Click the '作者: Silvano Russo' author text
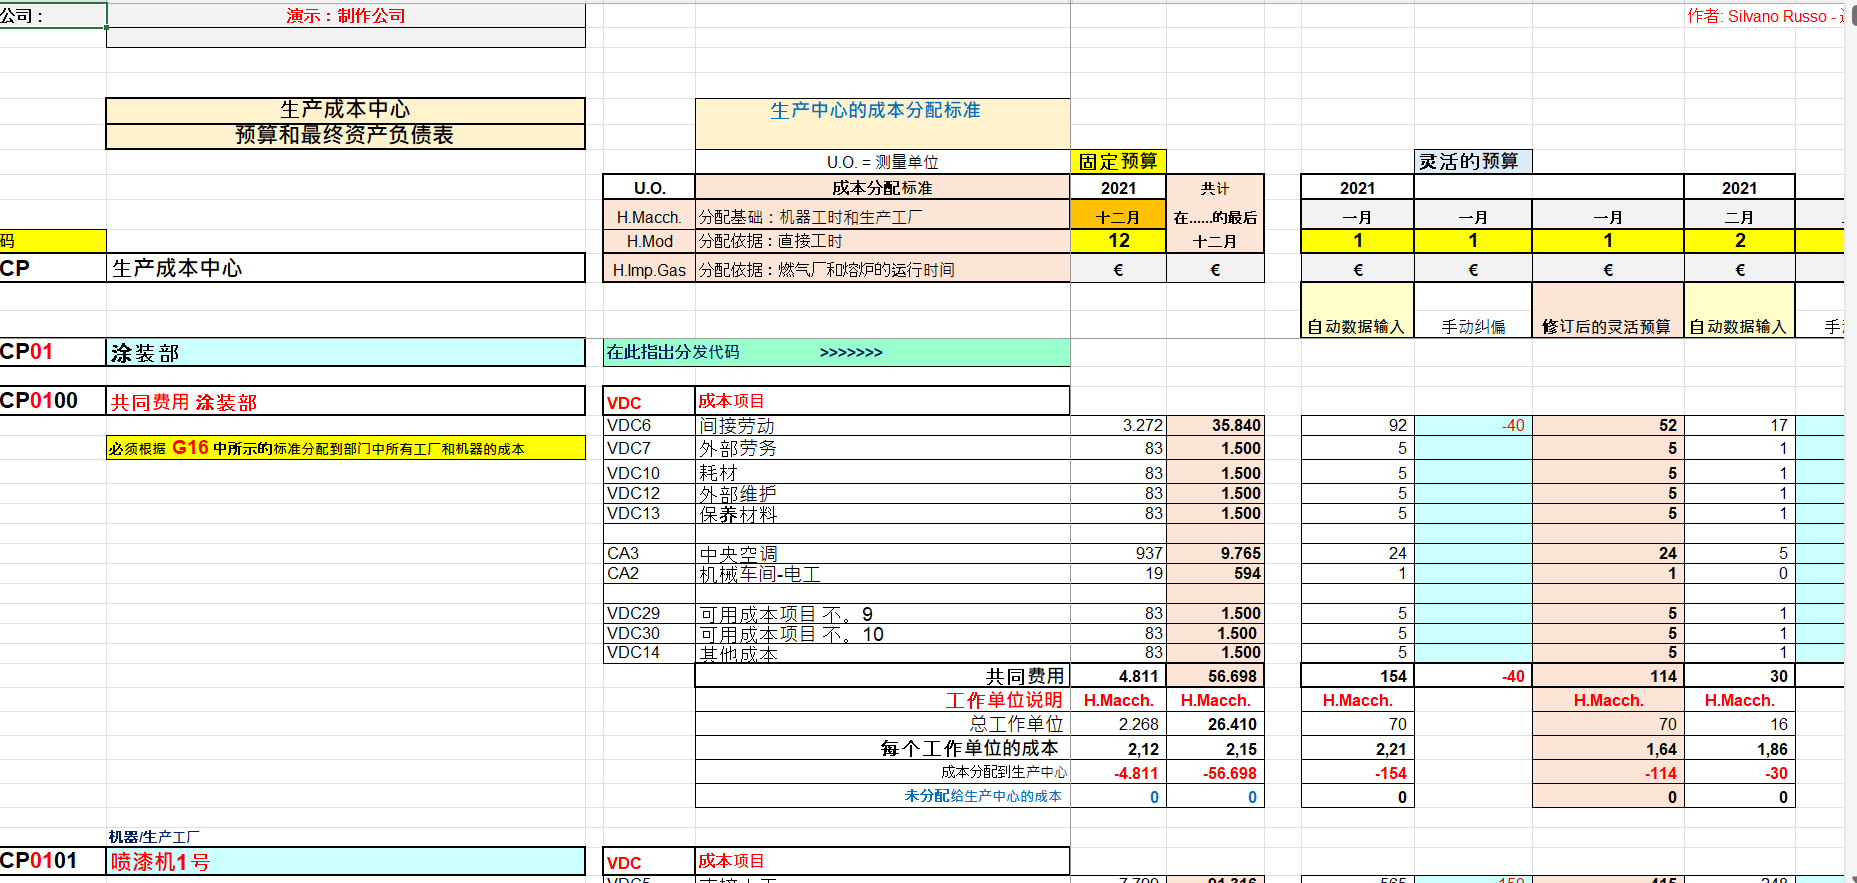This screenshot has width=1857, height=883. [1766, 16]
